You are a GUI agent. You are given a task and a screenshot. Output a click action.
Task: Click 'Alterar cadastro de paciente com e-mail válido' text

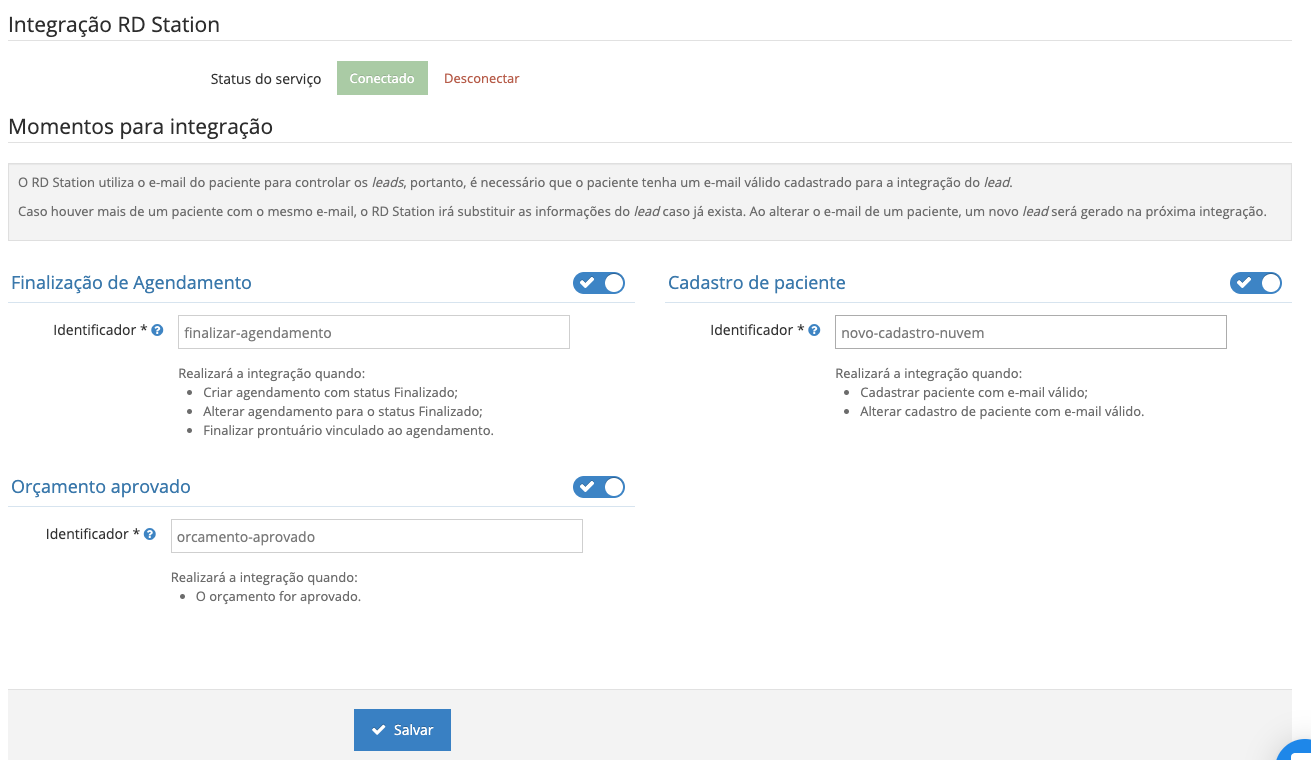click(x=1002, y=411)
